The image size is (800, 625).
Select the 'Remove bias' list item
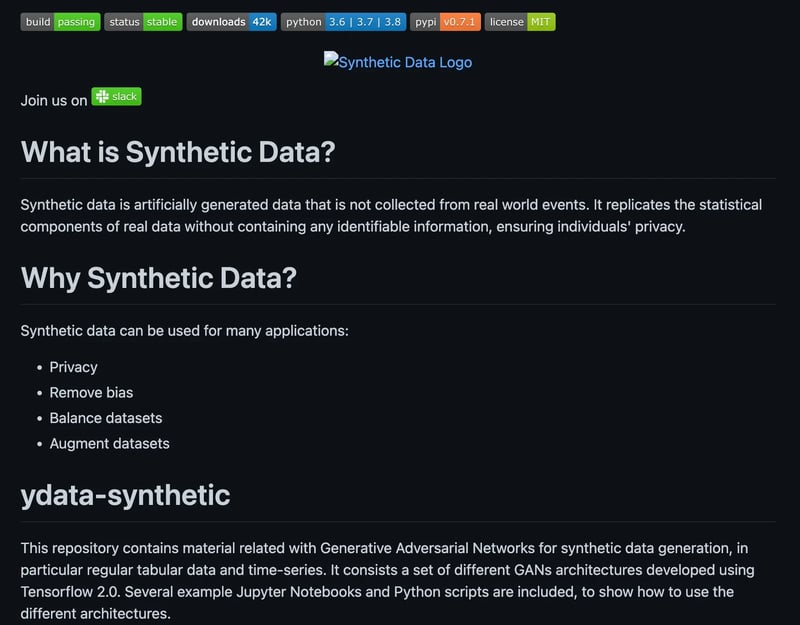(x=91, y=393)
